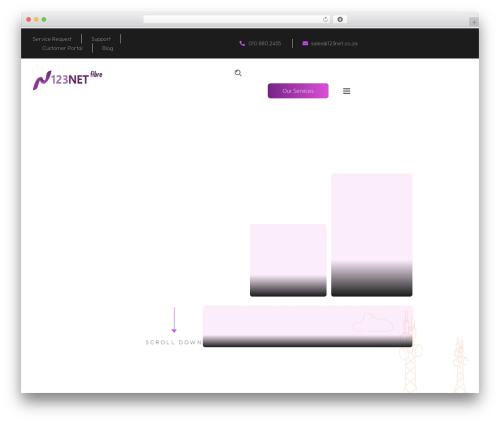This screenshot has height=423, width=500.
Task: Minimize the browser window yellow button
Action: pos(36,19)
